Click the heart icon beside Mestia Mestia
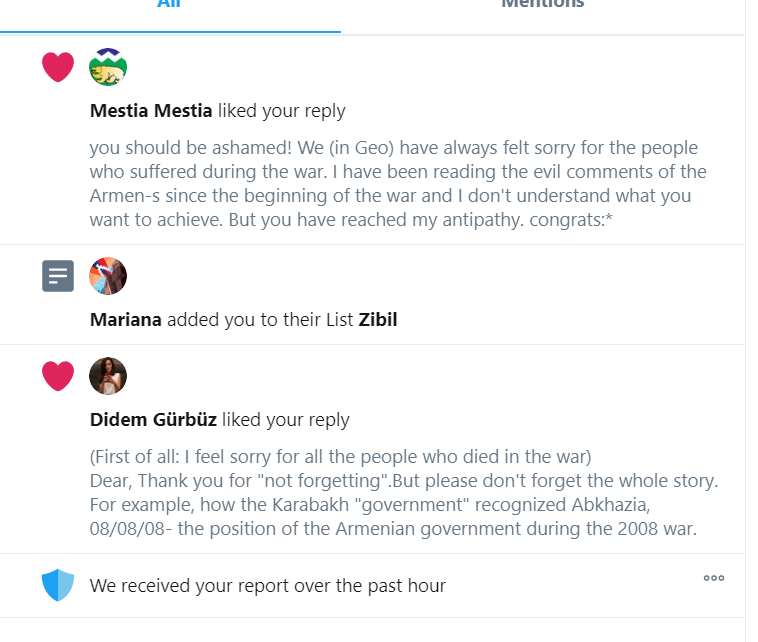The width and height of the screenshot is (758, 642). [x=58, y=67]
